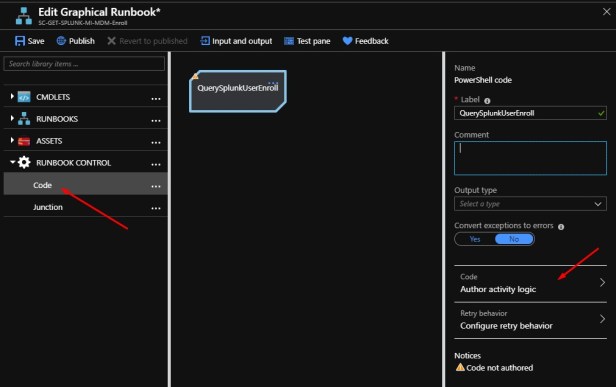616x387 pixels.
Task: Click the Input and output icon
Action: pyautogui.click(x=205, y=41)
